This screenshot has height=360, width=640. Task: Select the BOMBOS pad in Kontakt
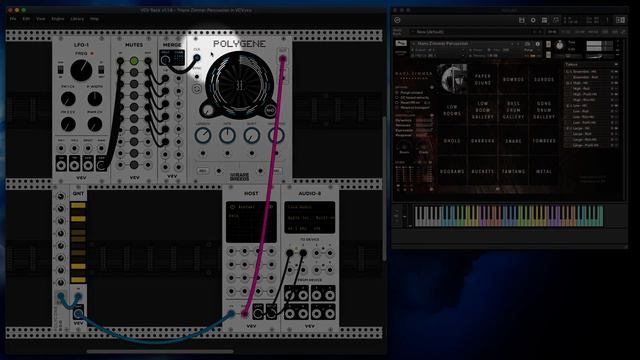point(513,79)
